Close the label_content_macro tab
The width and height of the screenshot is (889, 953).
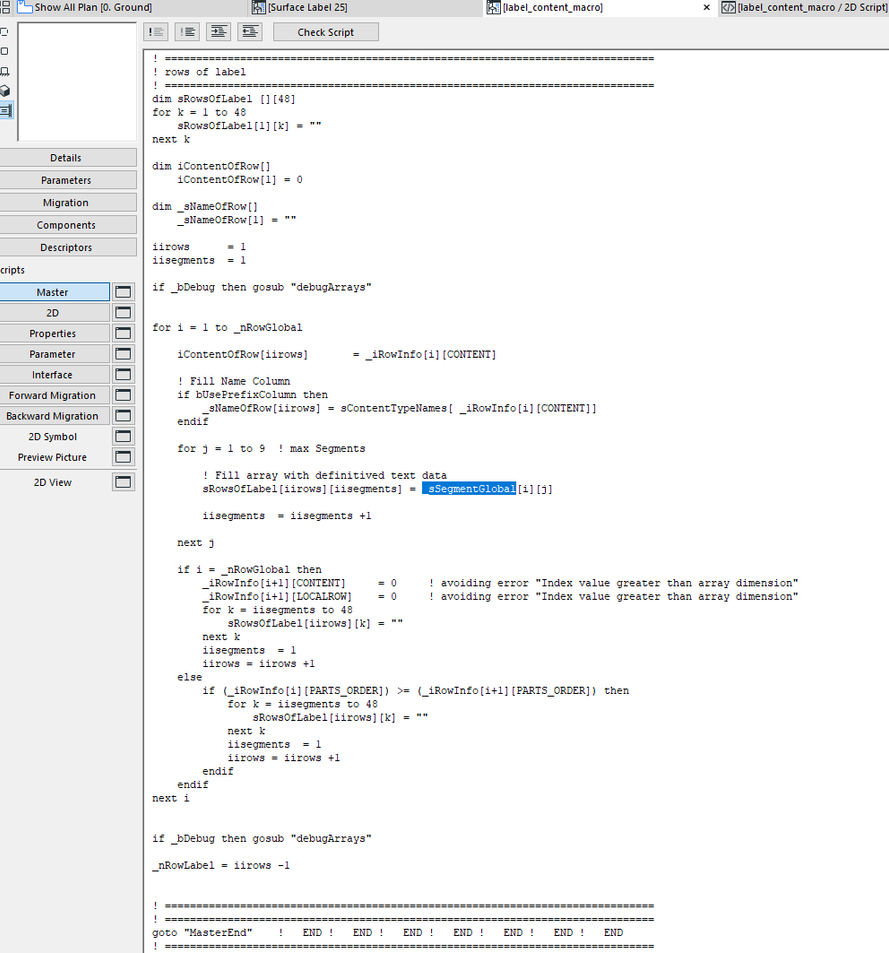coord(707,7)
